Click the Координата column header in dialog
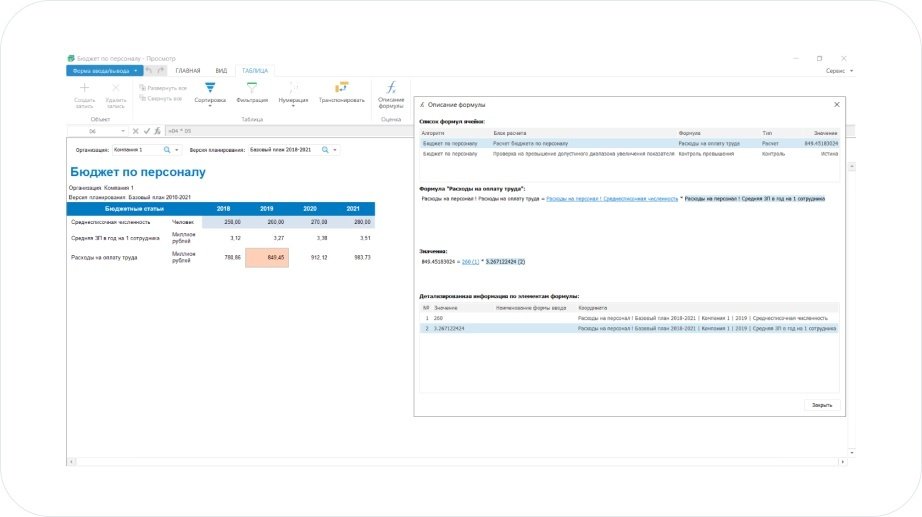This screenshot has width=922, height=517. [592, 308]
